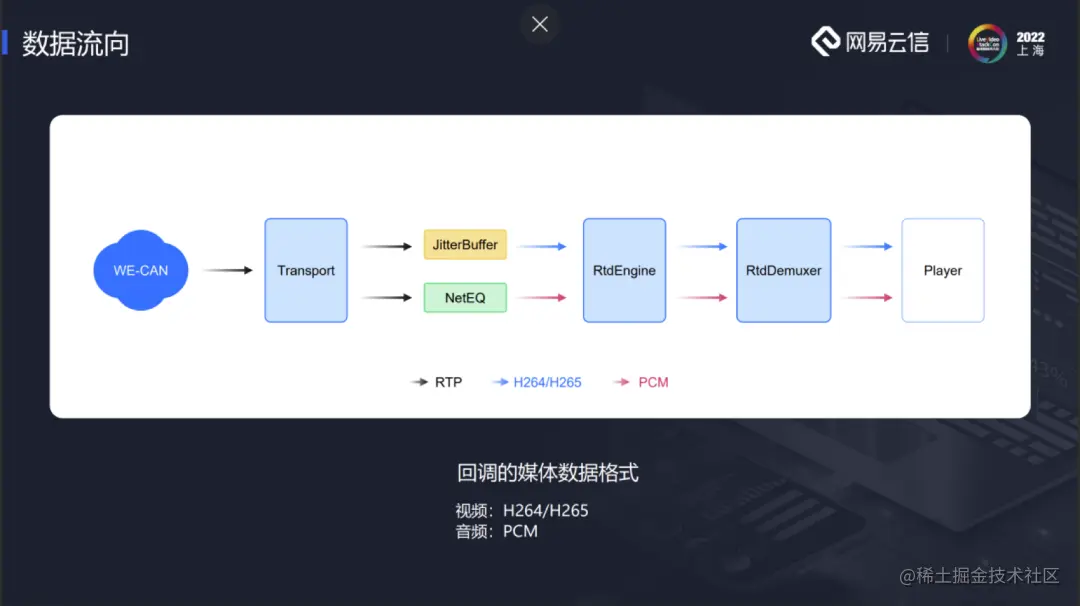Click the round 2022 conference badge icon

coord(987,43)
